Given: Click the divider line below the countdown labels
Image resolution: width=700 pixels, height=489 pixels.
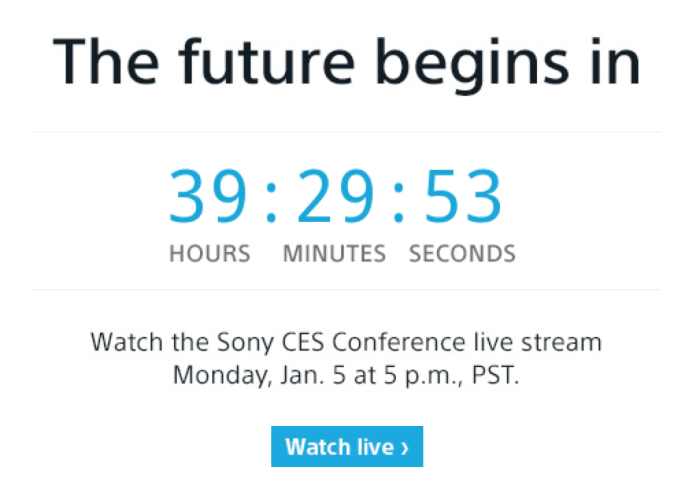Looking at the screenshot, I should click(347, 289).
